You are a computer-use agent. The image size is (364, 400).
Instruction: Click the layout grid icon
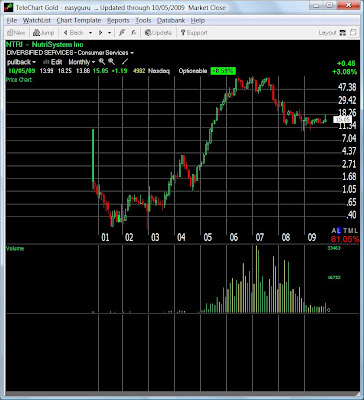click(343, 33)
